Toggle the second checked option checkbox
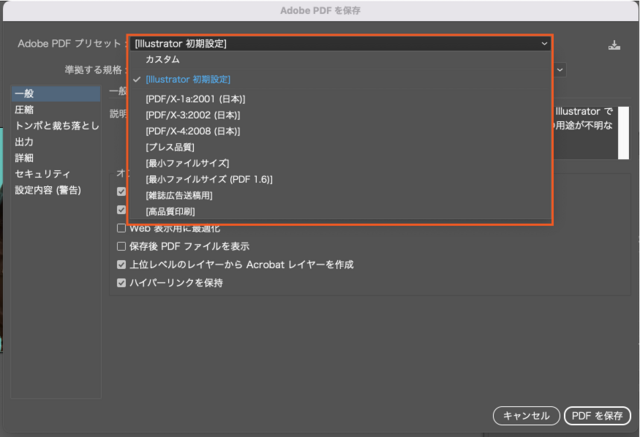This screenshot has height=437, width=640. [121, 210]
